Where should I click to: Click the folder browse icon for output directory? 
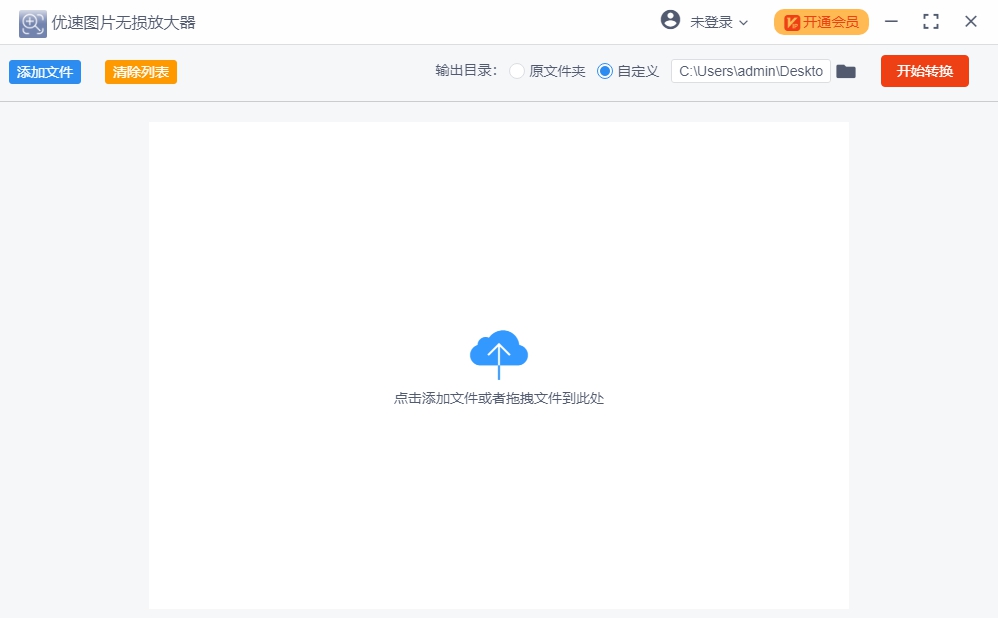tap(846, 71)
